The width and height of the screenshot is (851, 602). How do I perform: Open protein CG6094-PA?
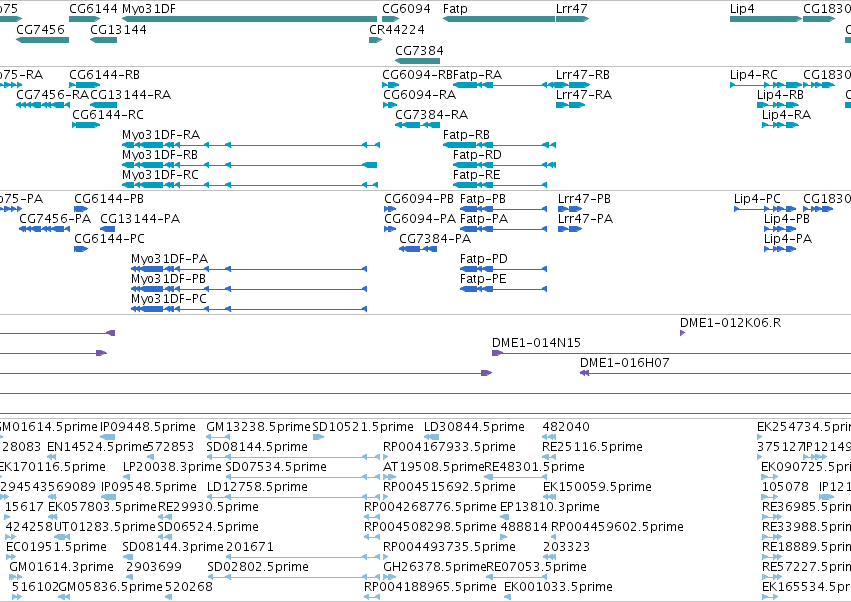pyautogui.click(x=390, y=229)
